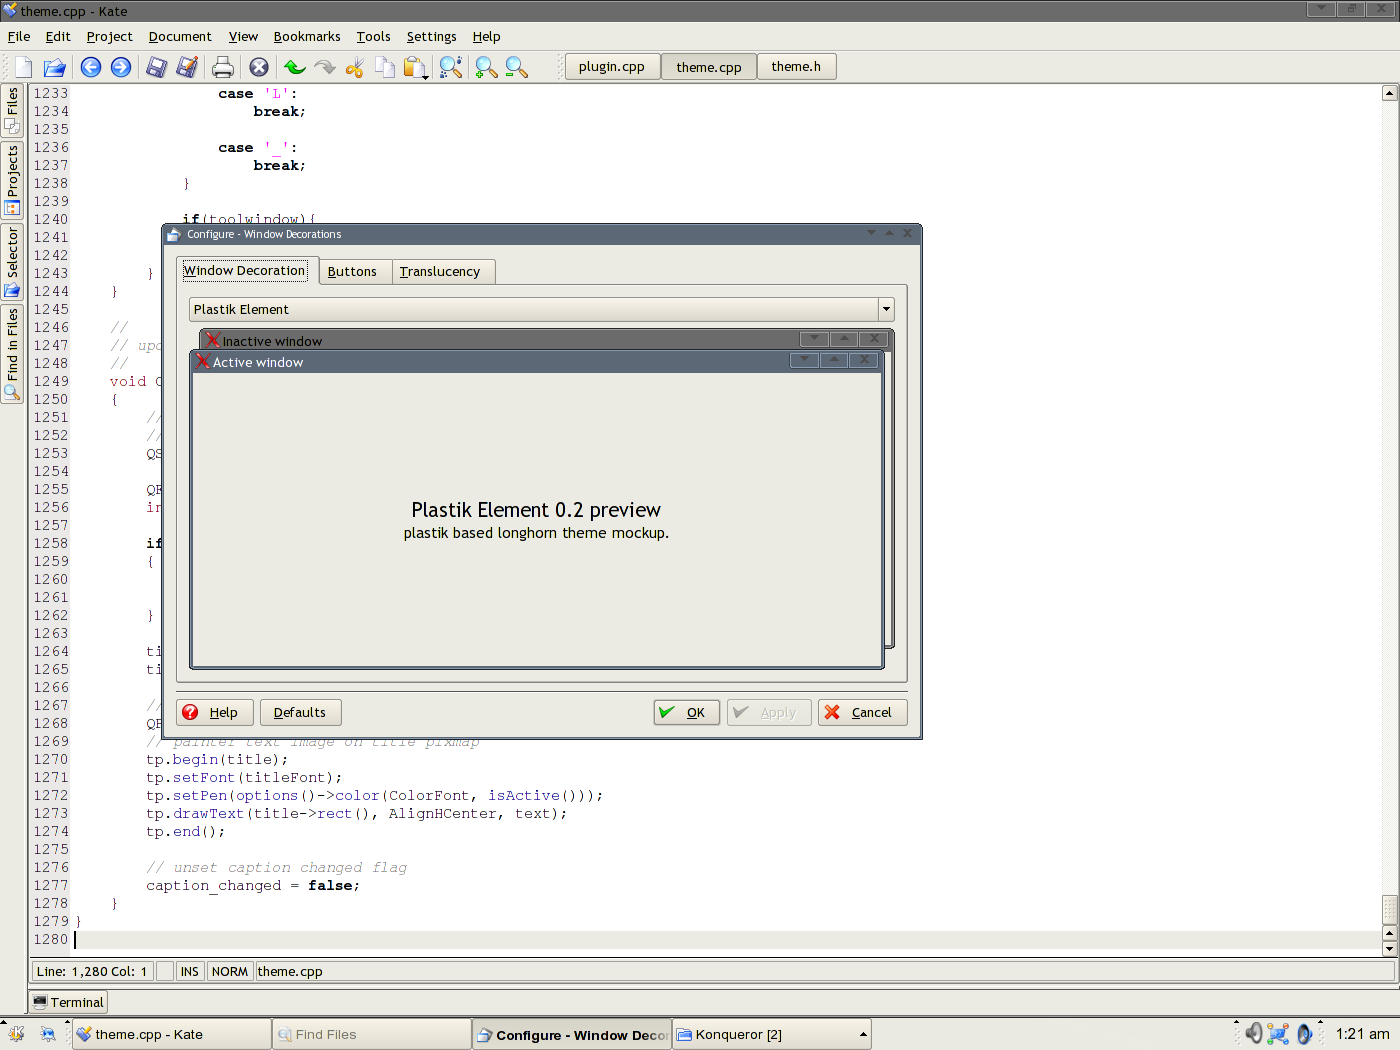Viewport: 1400px width, 1050px height.
Task: Paste from the clipboard icon
Action: [415, 67]
